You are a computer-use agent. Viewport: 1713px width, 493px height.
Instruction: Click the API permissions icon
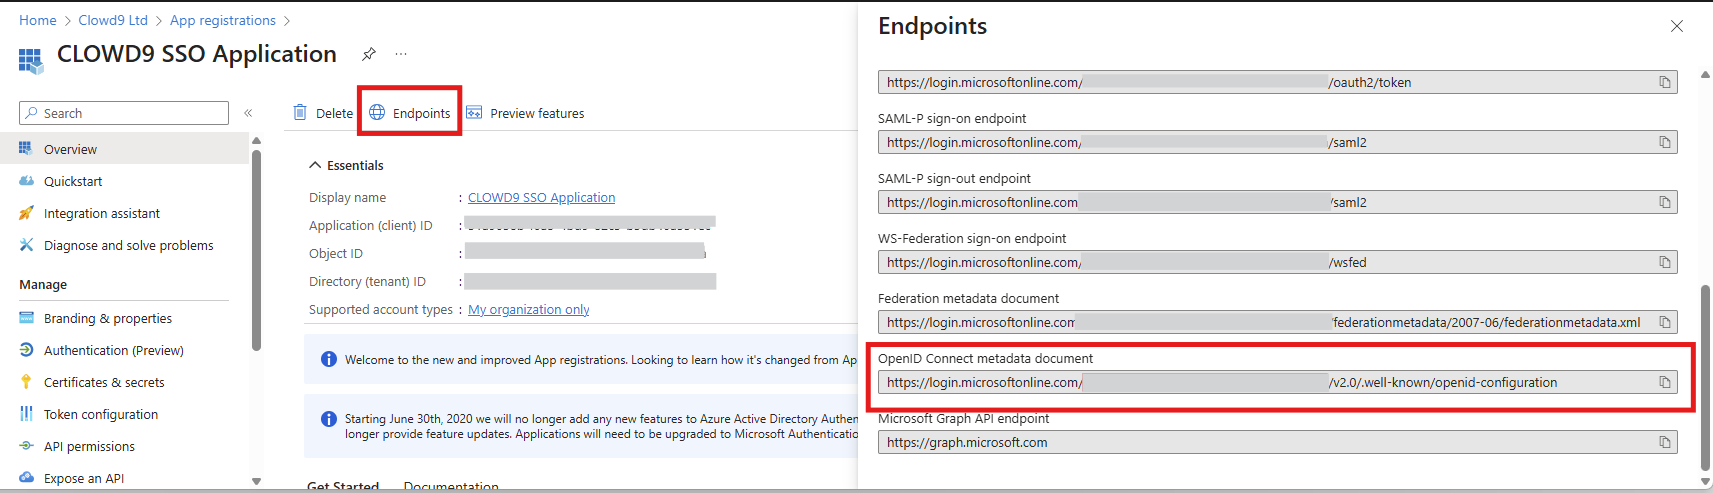[x=26, y=446]
